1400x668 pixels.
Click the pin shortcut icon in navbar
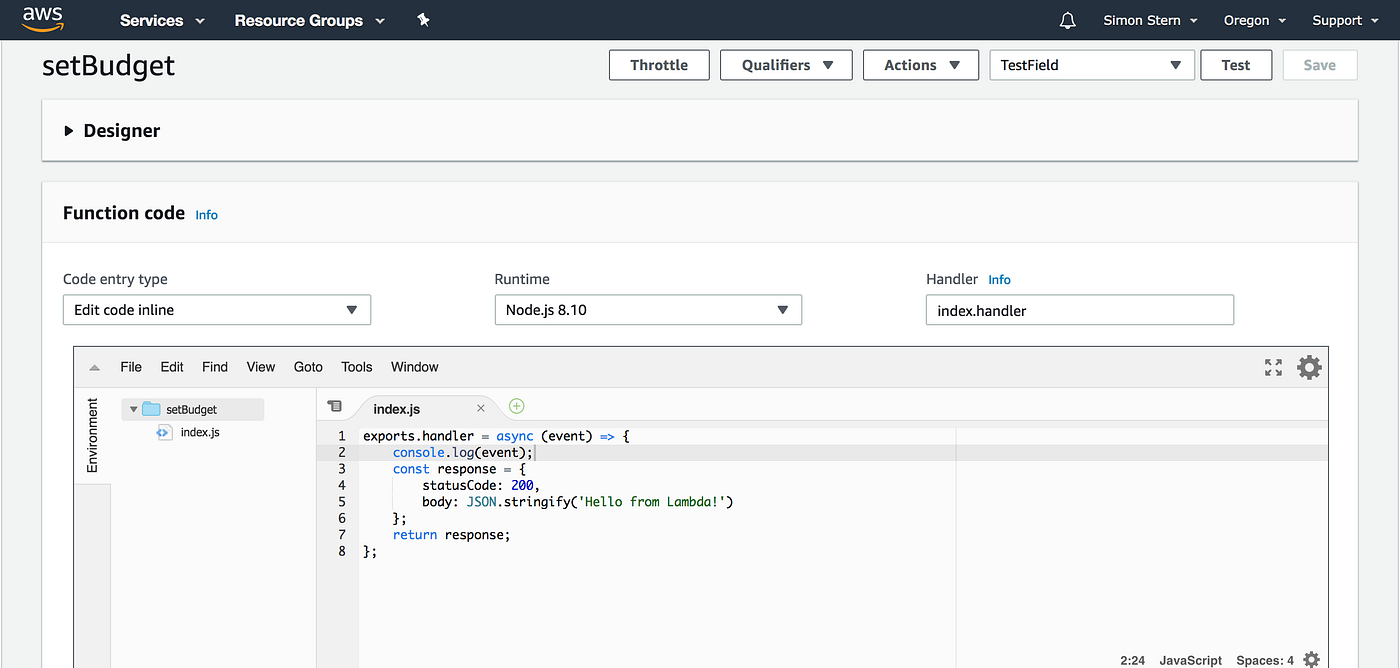click(423, 20)
